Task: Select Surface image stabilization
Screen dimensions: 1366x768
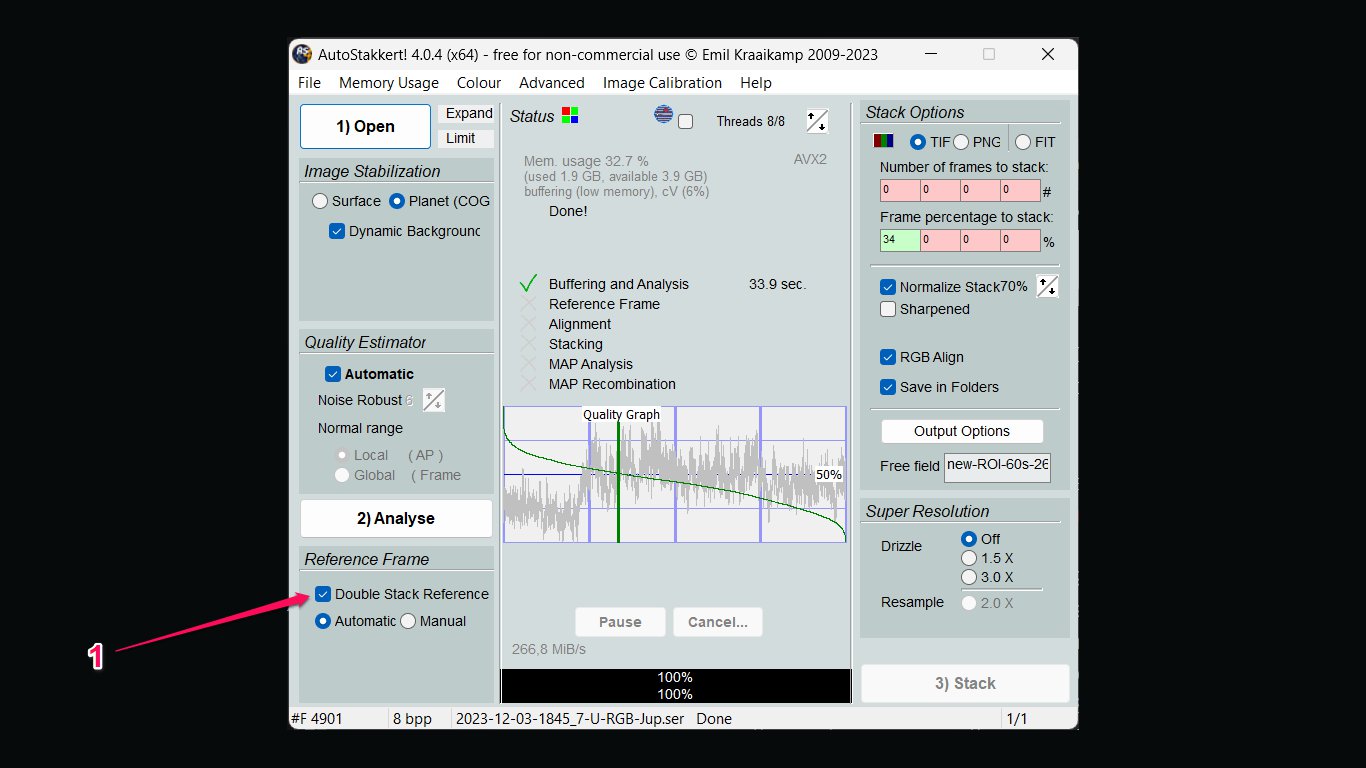Action: (x=320, y=201)
